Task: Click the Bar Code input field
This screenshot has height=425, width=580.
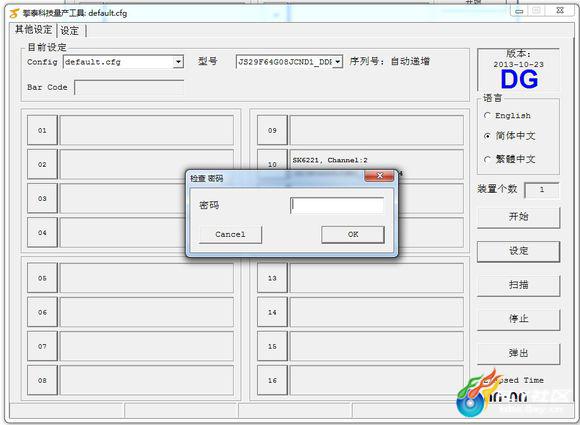Action: [x=129, y=88]
